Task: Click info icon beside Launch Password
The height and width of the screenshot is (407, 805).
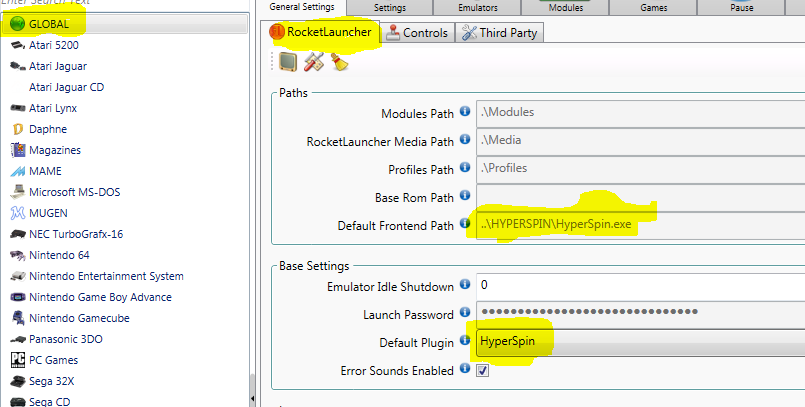Action: 464,314
